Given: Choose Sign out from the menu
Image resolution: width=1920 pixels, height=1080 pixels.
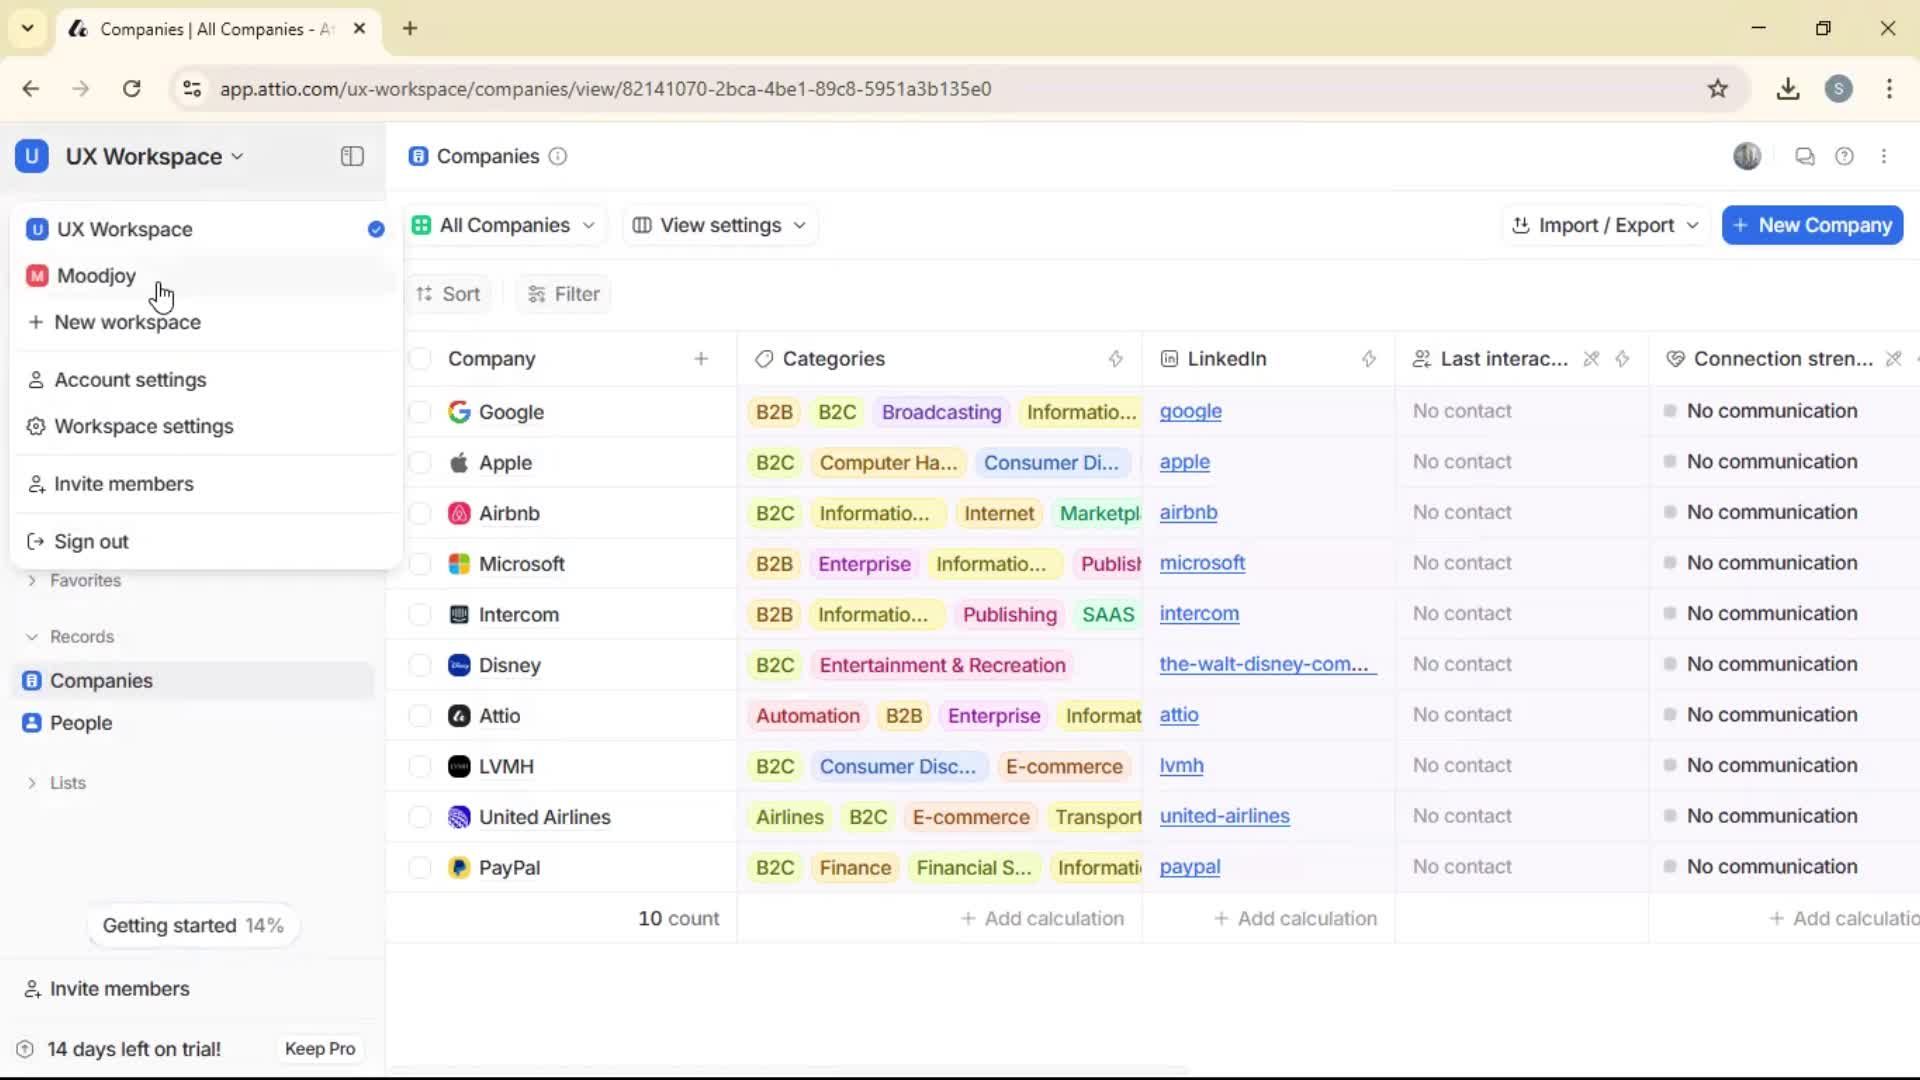Looking at the screenshot, I should click(205, 542).
